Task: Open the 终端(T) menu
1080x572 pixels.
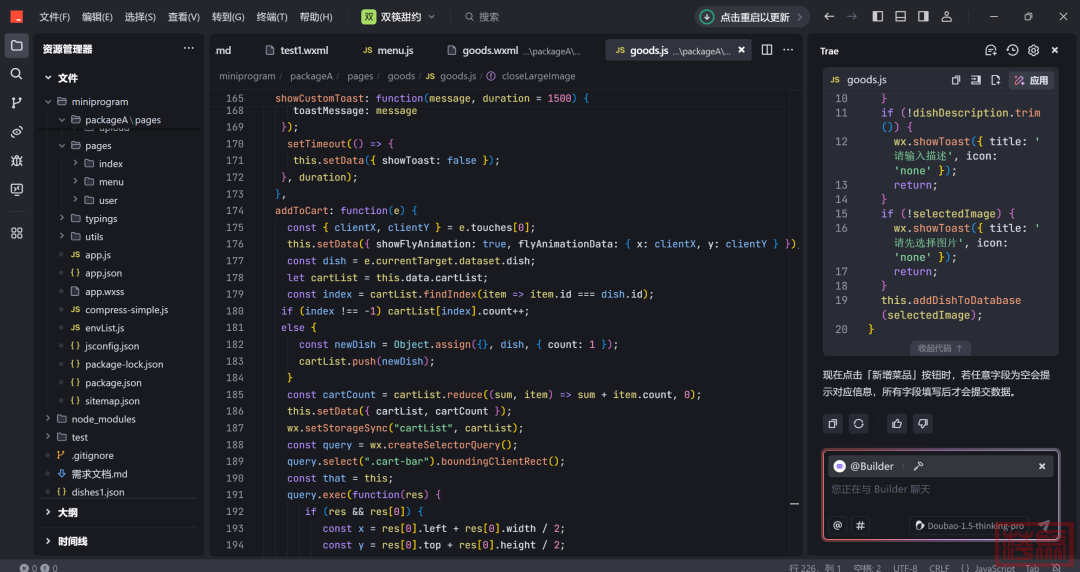Action: [271, 17]
